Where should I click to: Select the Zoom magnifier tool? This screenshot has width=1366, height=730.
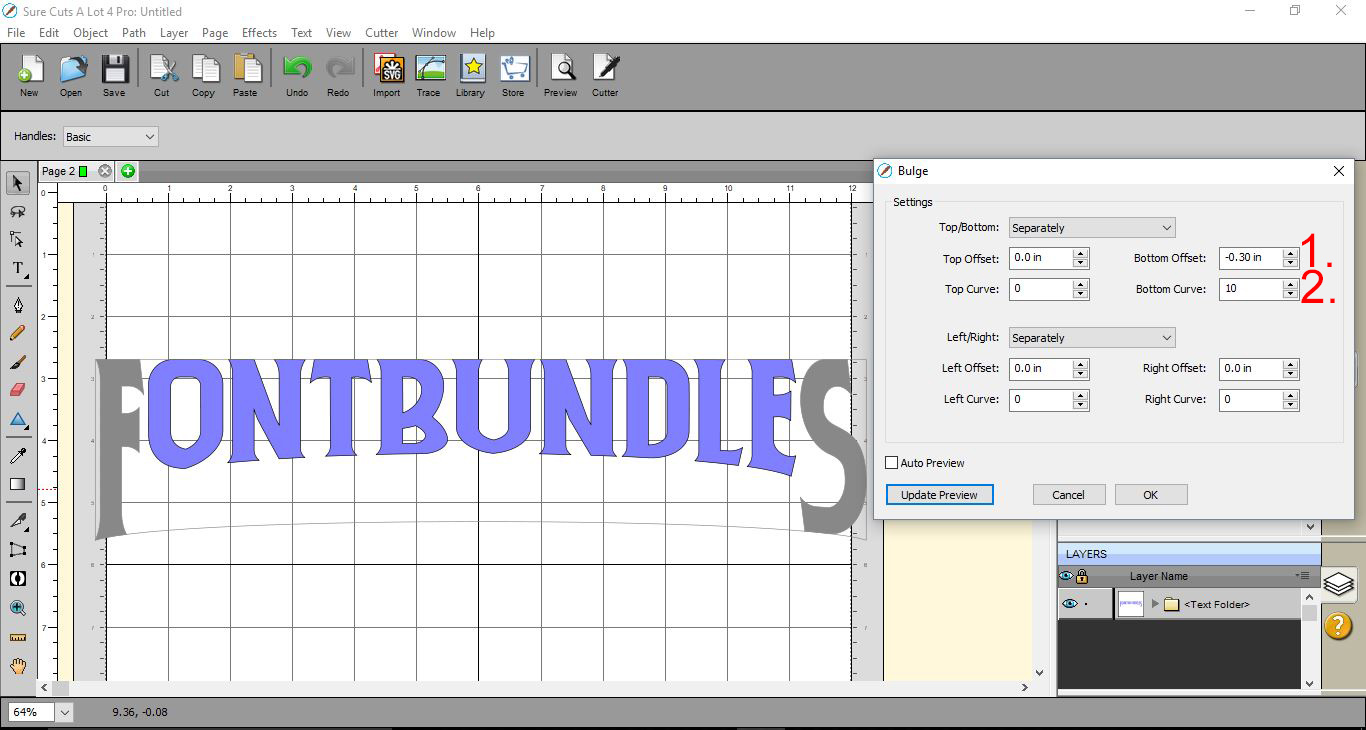18,608
